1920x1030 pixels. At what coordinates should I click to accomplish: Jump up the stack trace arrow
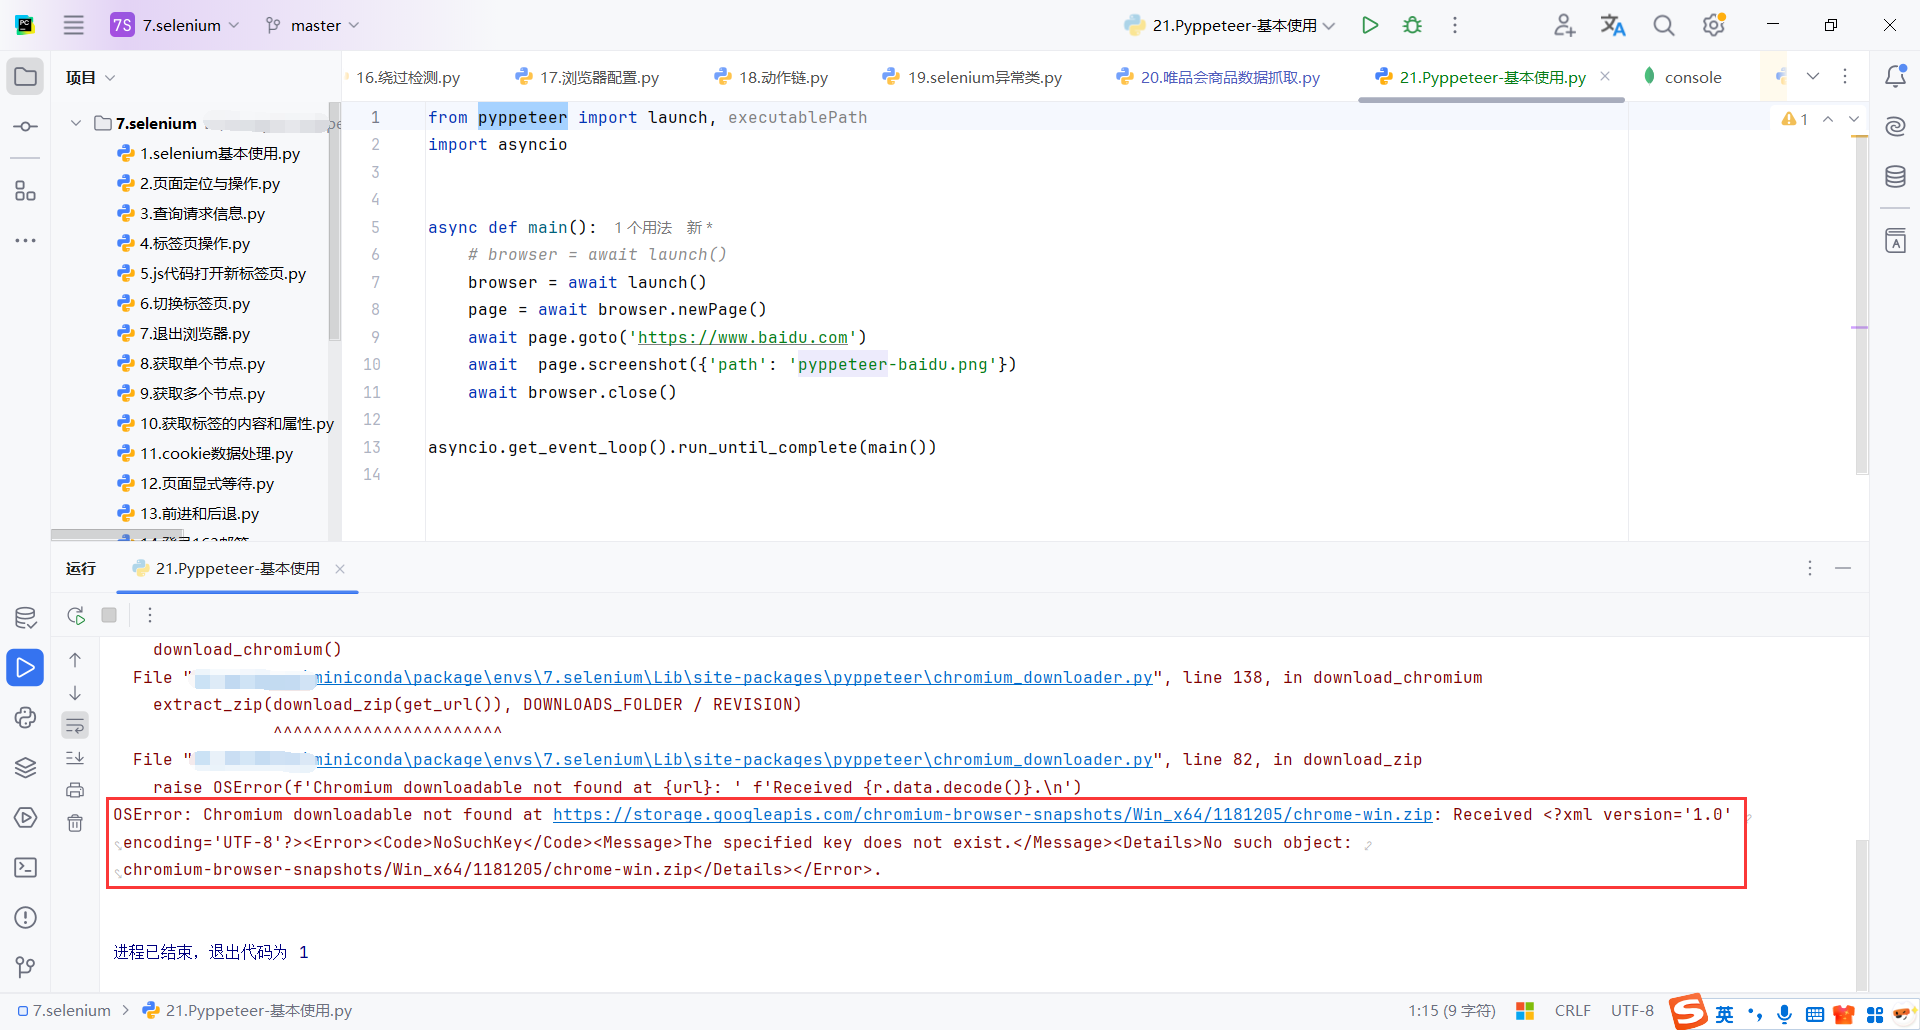pos(75,660)
